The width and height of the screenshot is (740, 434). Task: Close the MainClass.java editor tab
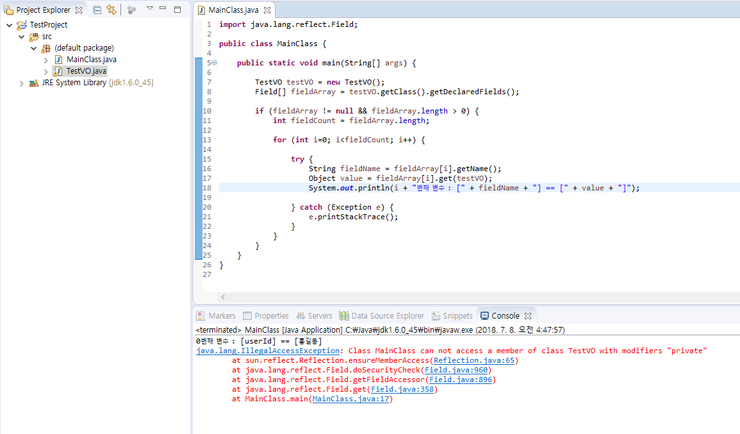pos(267,9)
